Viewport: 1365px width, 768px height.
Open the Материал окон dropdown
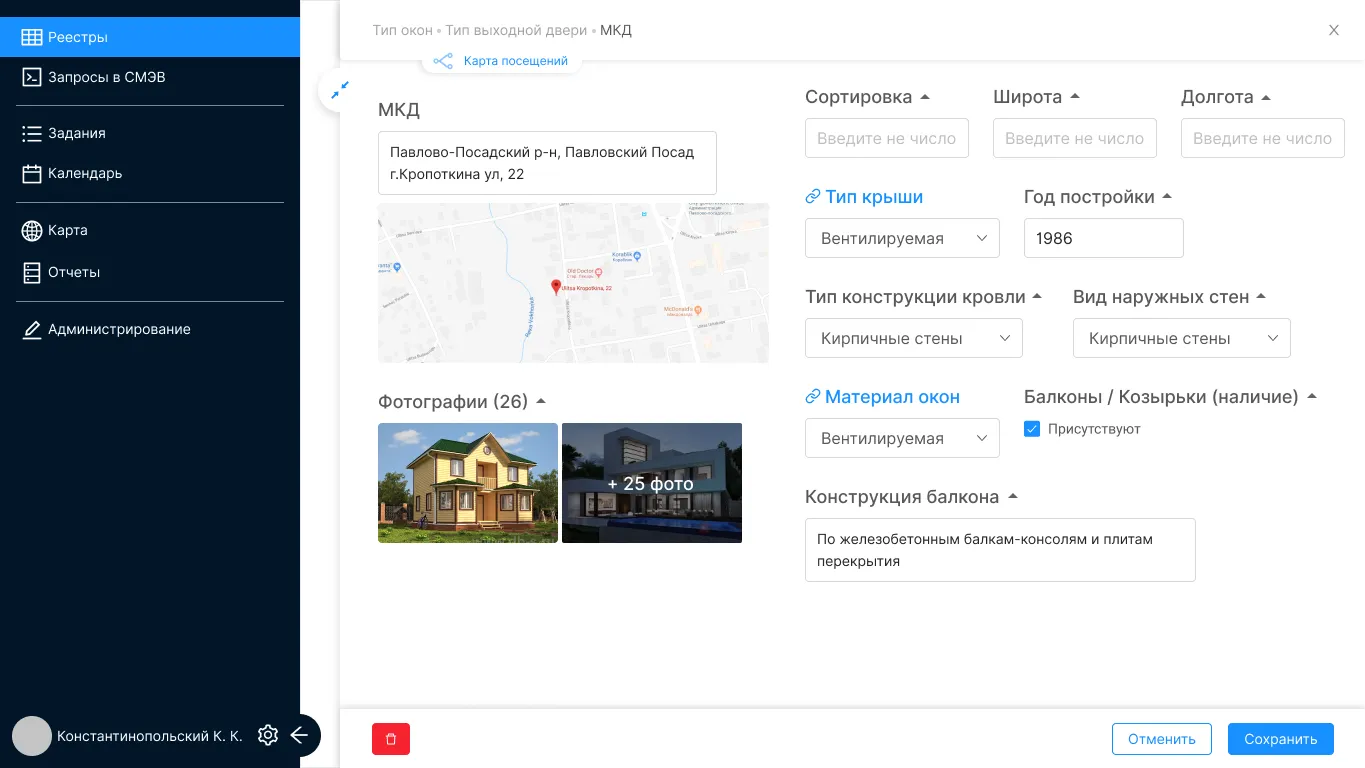[902, 438]
